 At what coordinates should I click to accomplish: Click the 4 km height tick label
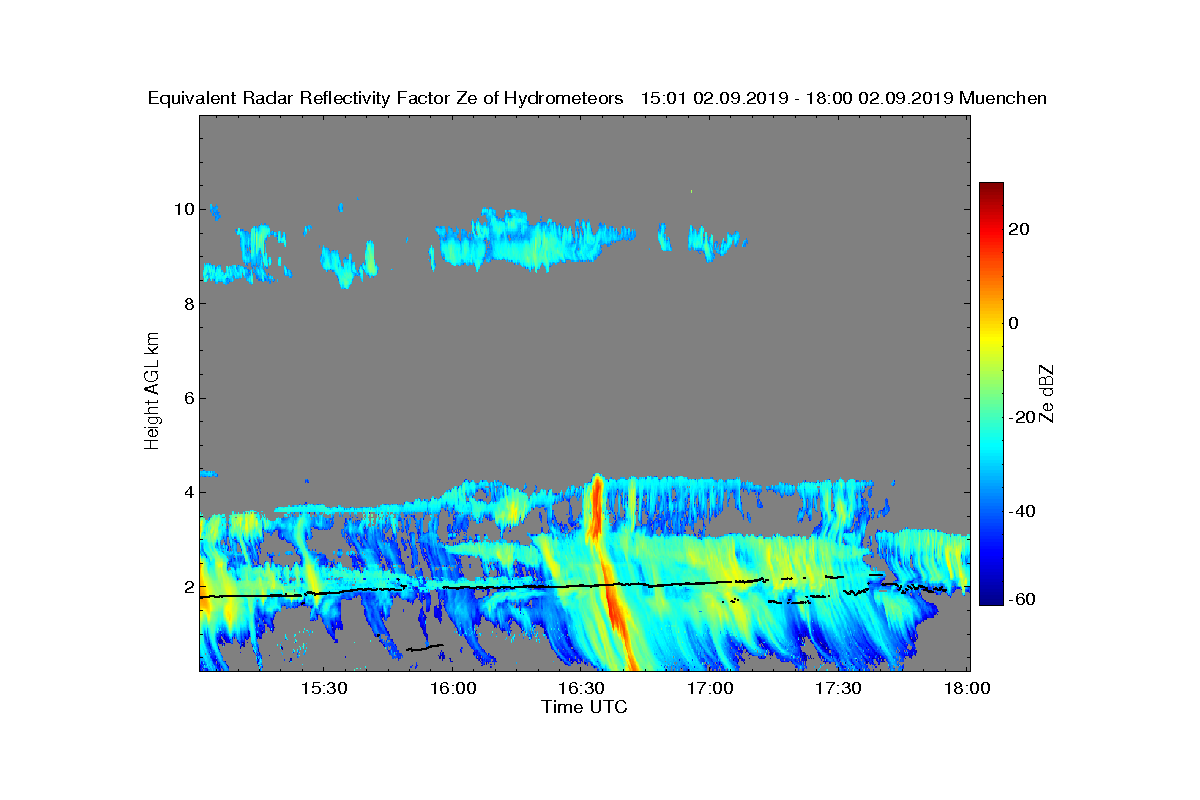(x=187, y=492)
